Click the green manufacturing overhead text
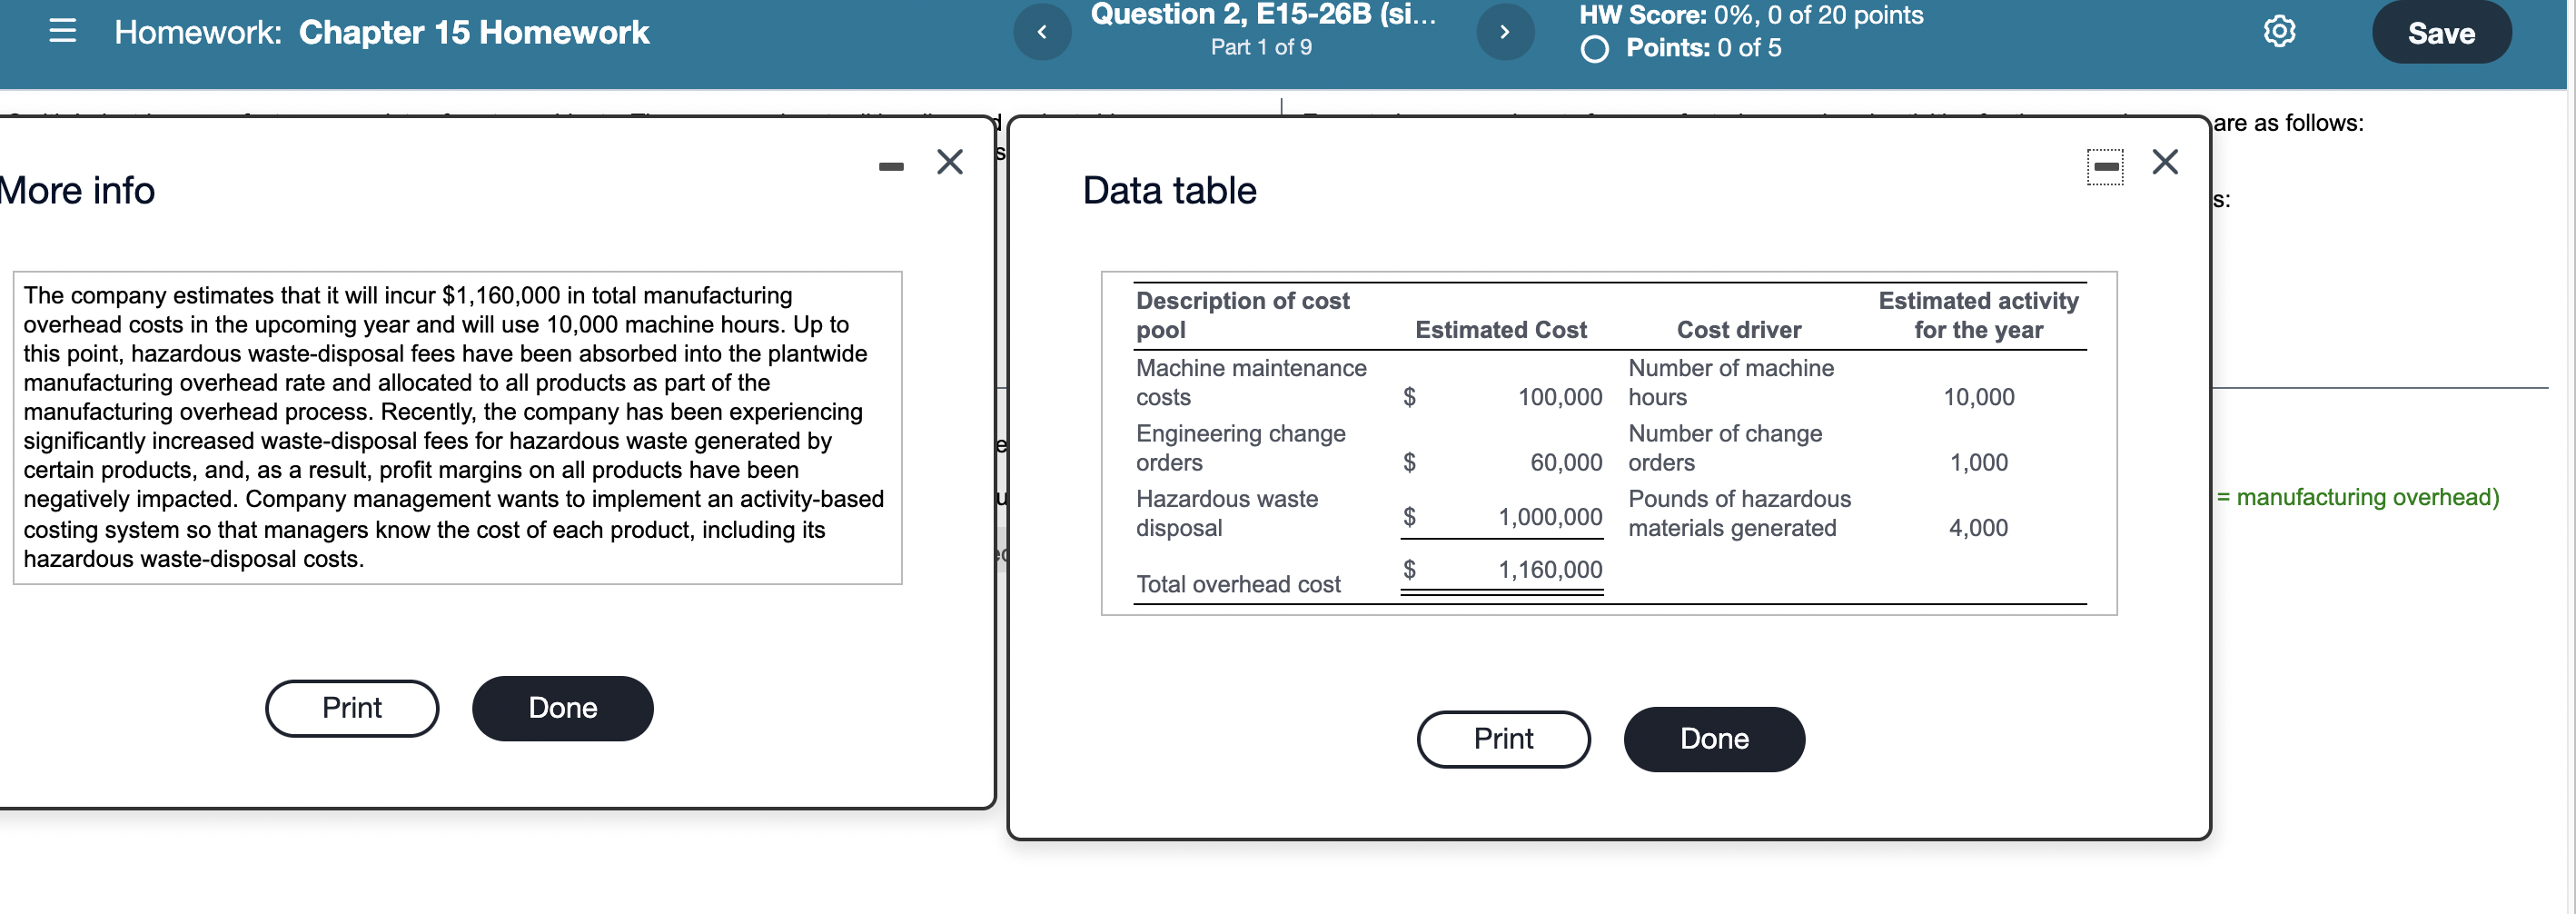This screenshot has height=914, width=2576. coord(2357,497)
